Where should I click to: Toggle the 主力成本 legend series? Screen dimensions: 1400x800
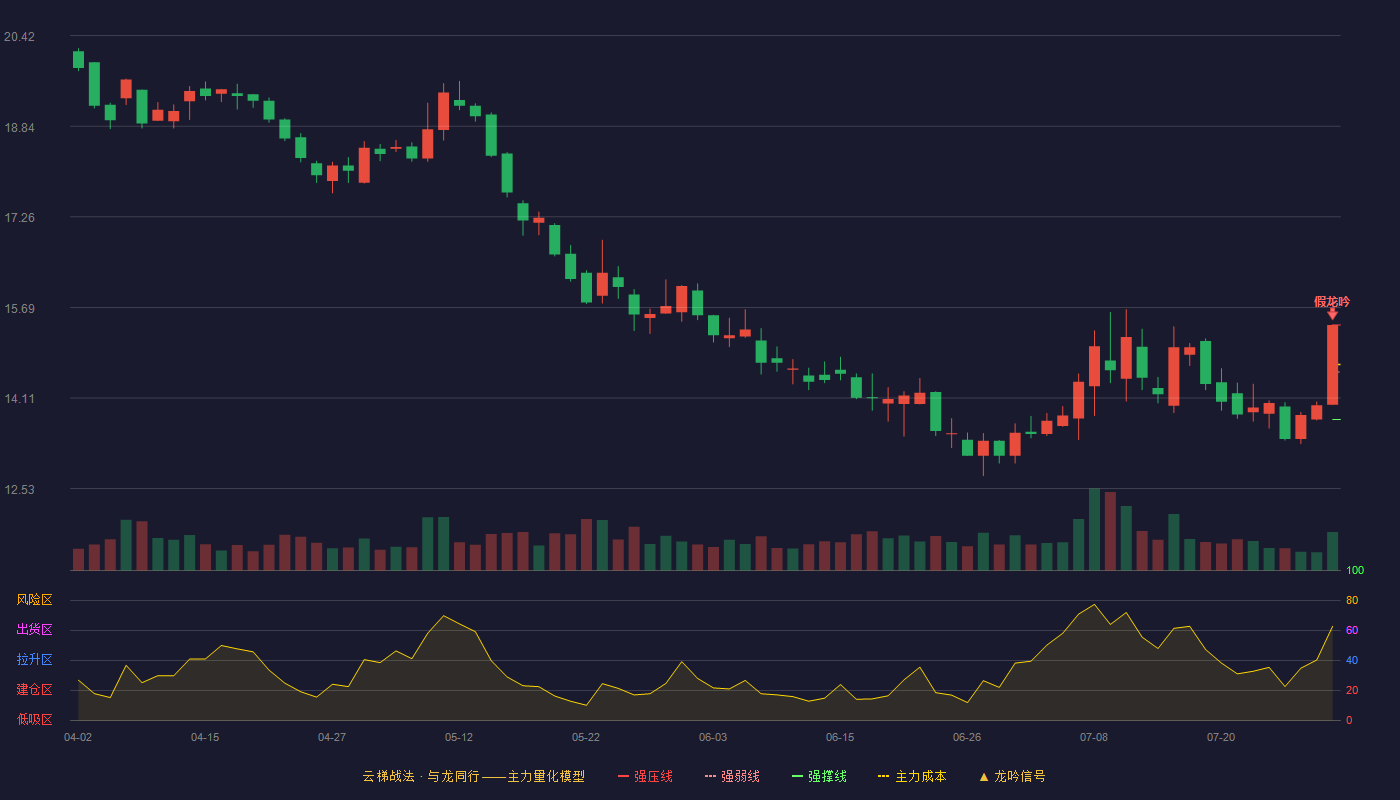(x=912, y=776)
